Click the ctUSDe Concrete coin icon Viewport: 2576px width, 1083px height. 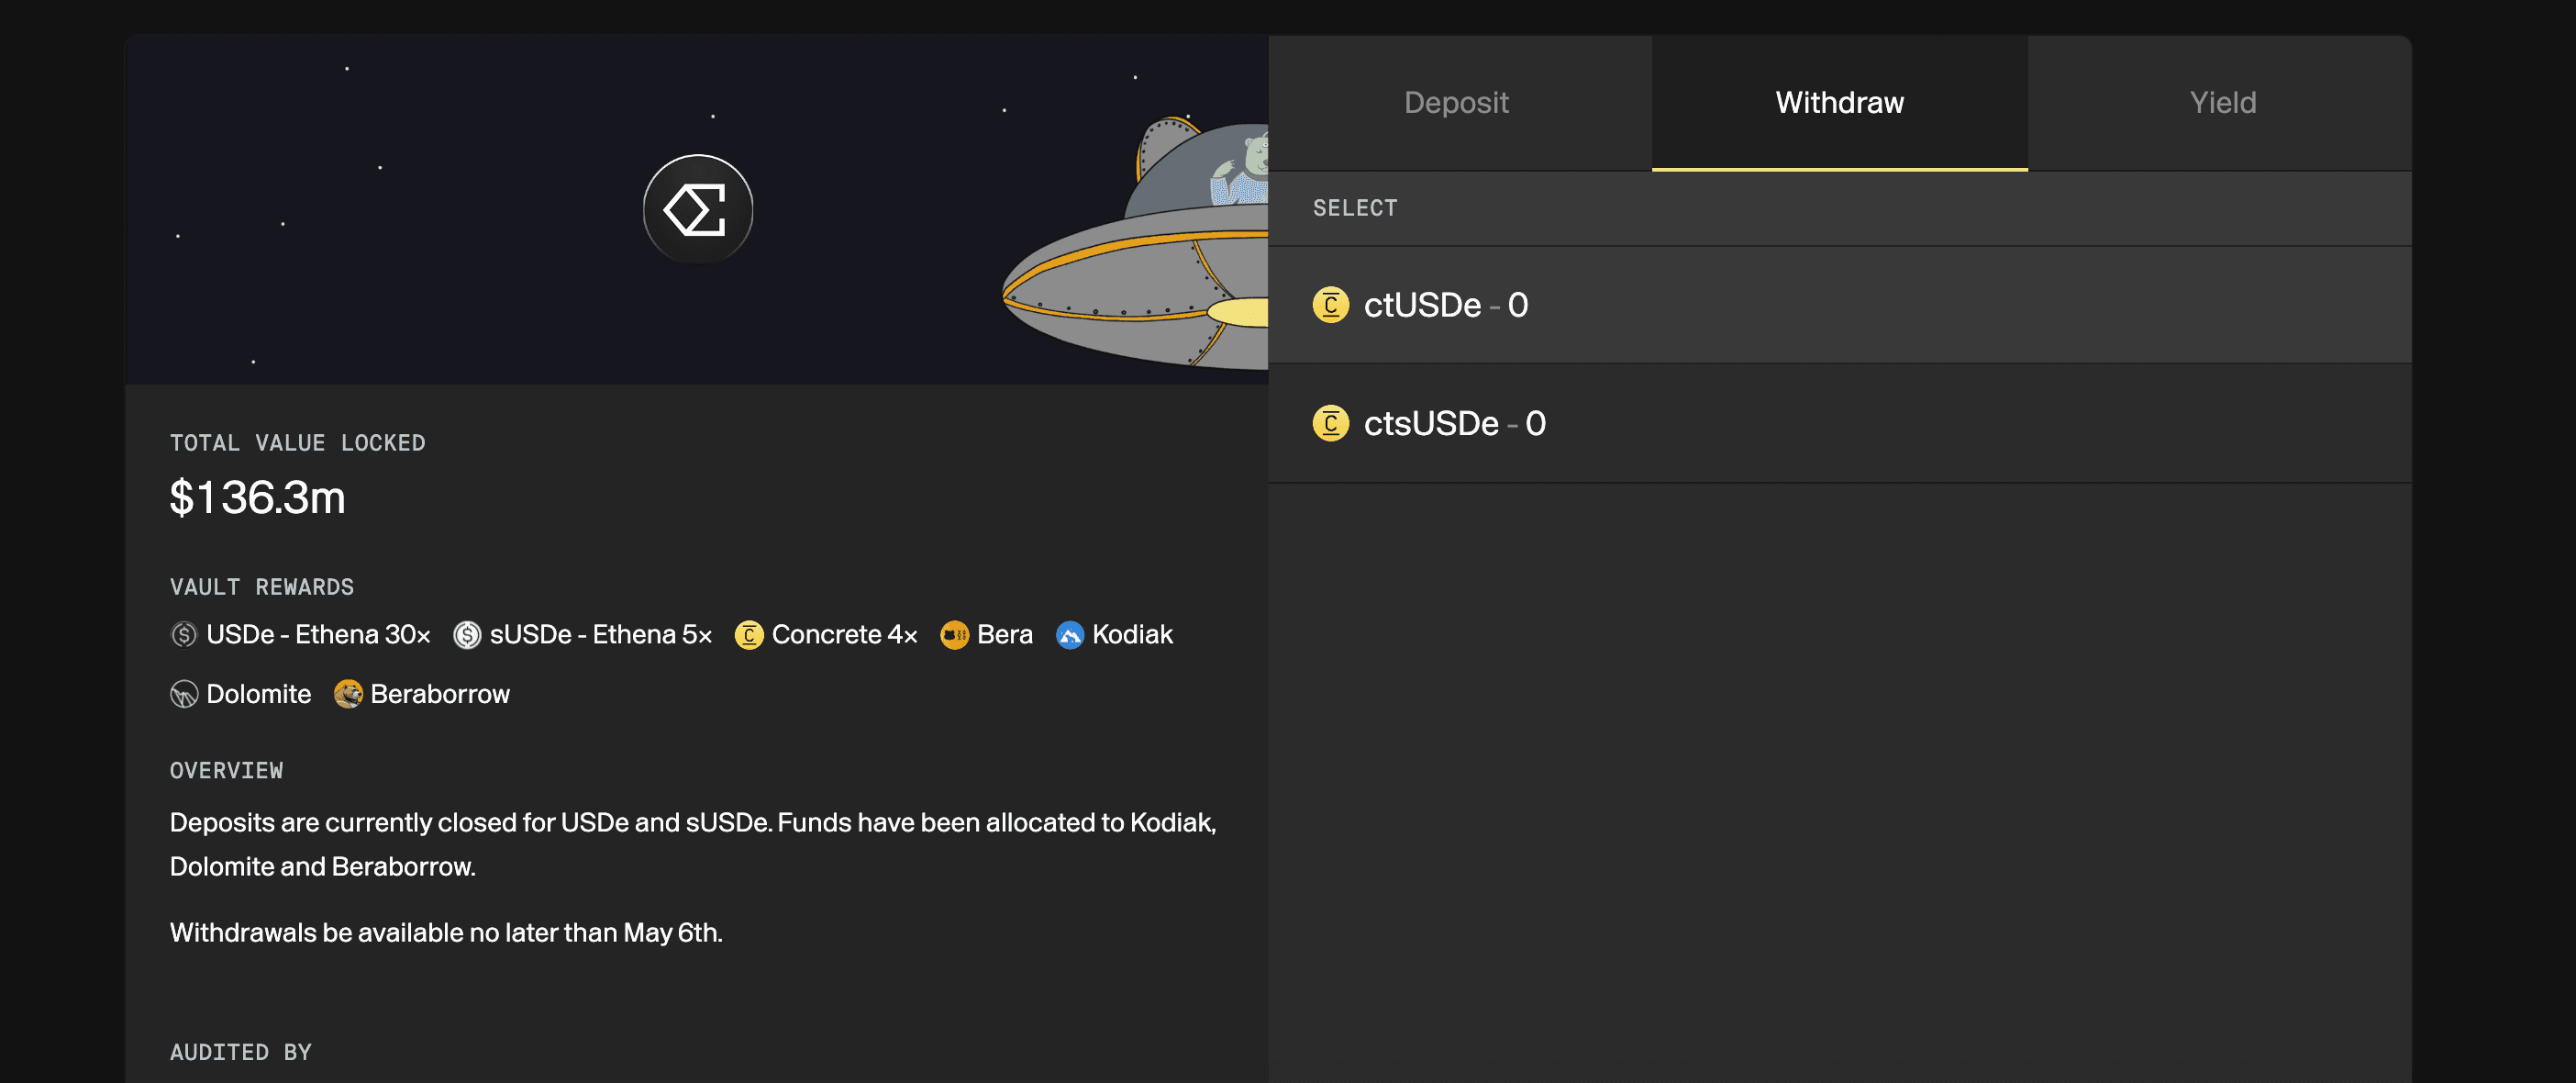pos(1330,305)
